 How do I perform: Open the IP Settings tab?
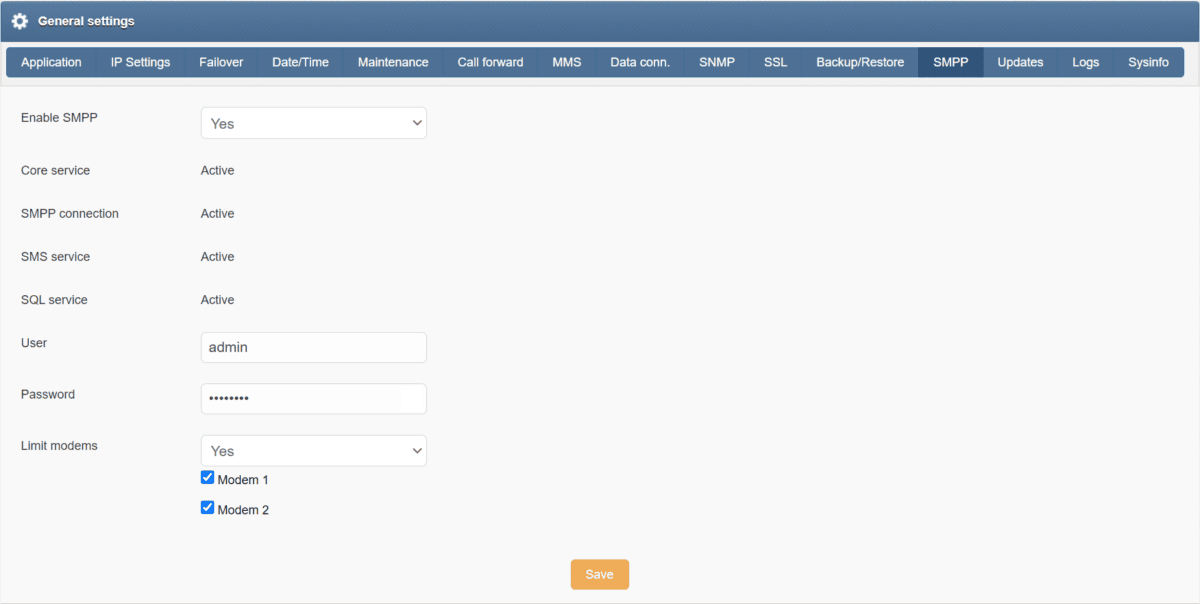point(140,62)
